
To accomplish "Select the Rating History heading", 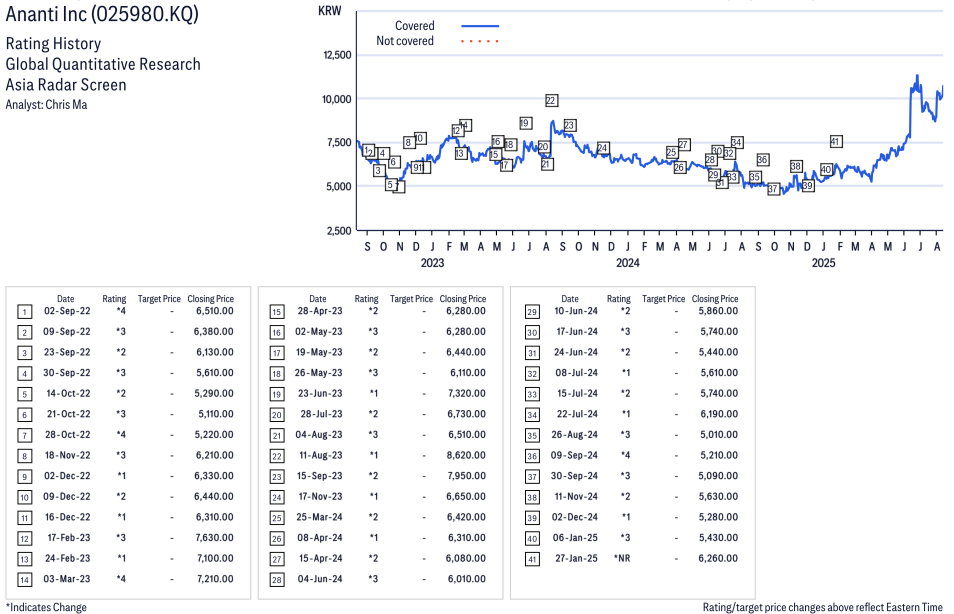I will pos(54,44).
